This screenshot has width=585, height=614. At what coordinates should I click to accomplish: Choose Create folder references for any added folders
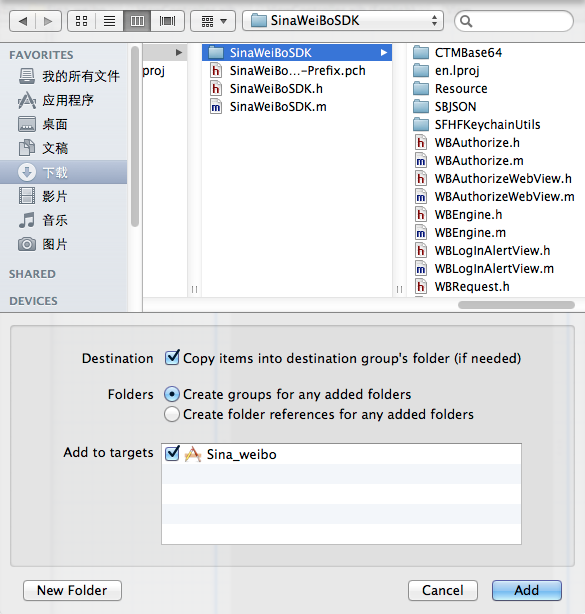click(172, 414)
